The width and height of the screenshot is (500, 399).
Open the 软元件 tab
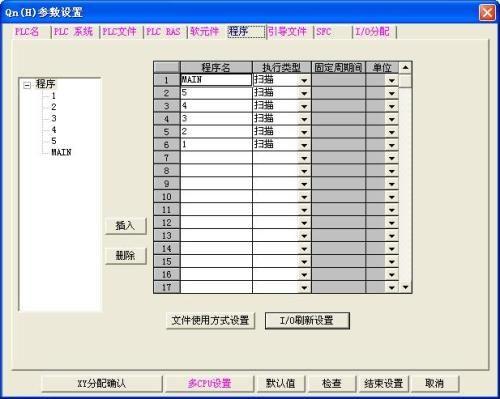point(204,32)
